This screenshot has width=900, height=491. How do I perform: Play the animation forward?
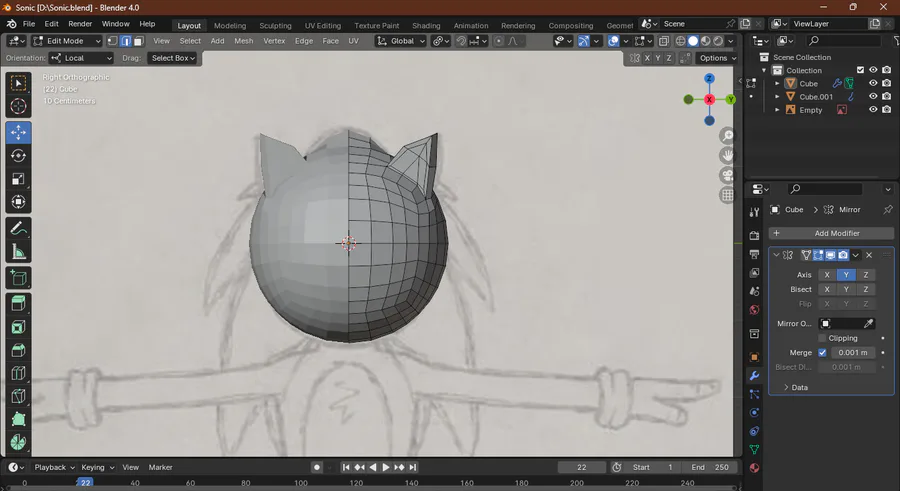tap(386, 467)
